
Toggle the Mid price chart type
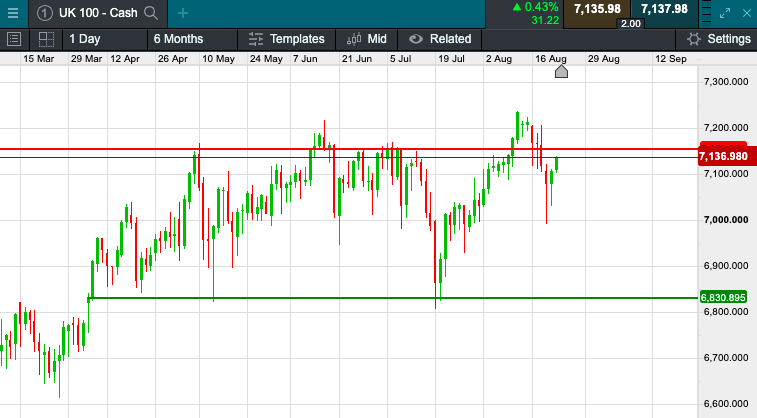pyautogui.click(x=367, y=39)
